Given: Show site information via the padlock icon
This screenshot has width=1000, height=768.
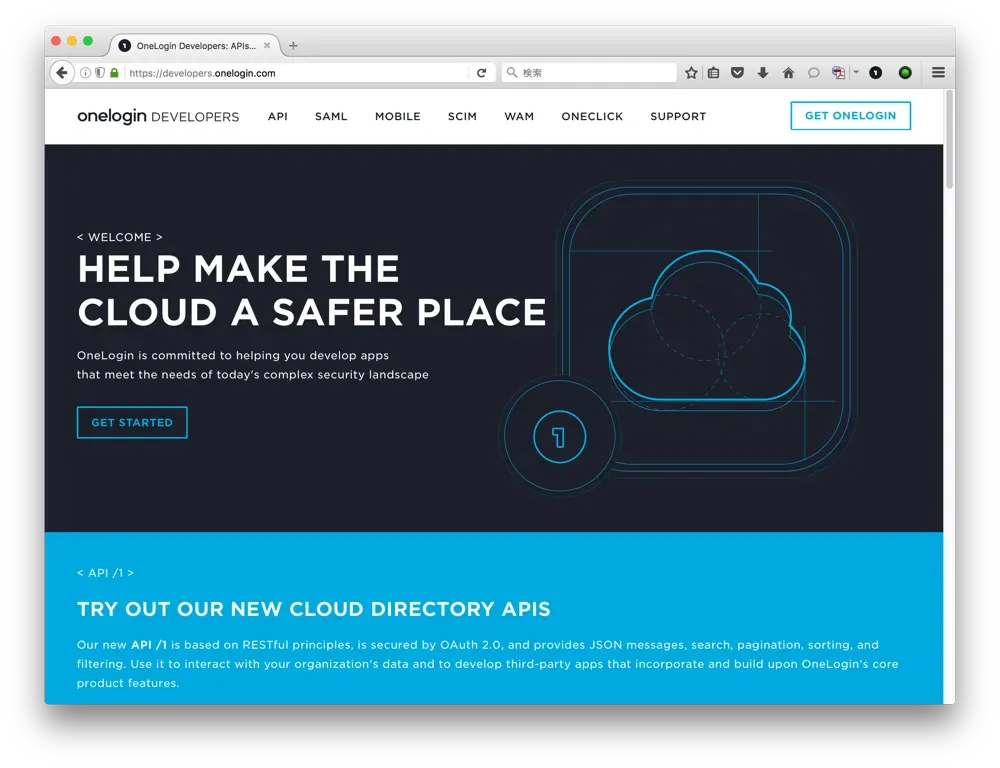Looking at the screenshot, I should tap(114, 73).
